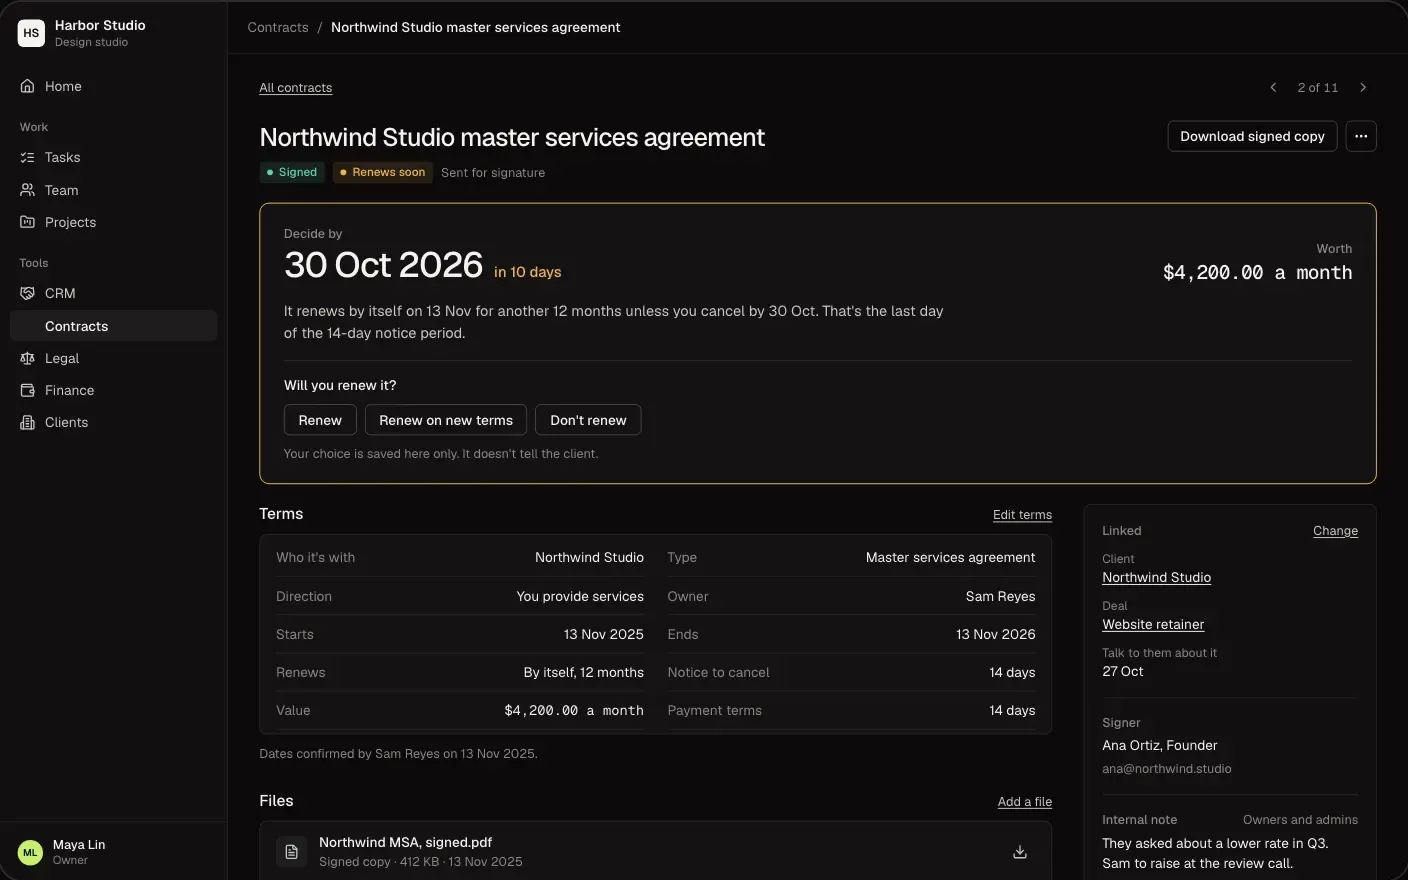Image resolution: width=1408 pixels, height=880 pixels.
Task: Click the document icon beside Northwind MSA
Action: point(292,852)
